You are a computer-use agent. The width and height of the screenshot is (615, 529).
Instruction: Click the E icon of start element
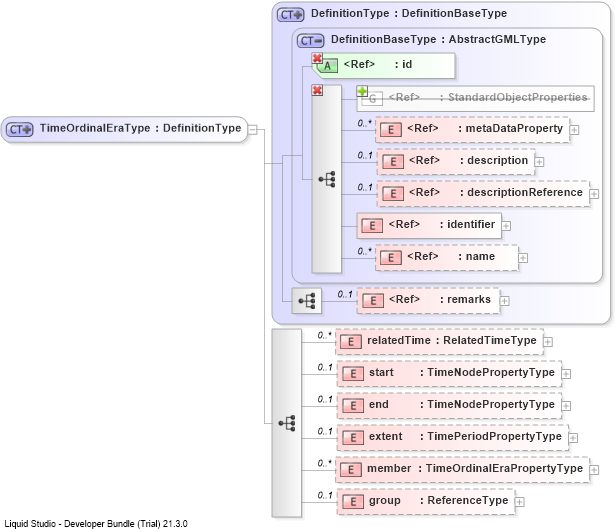(353, 374)
